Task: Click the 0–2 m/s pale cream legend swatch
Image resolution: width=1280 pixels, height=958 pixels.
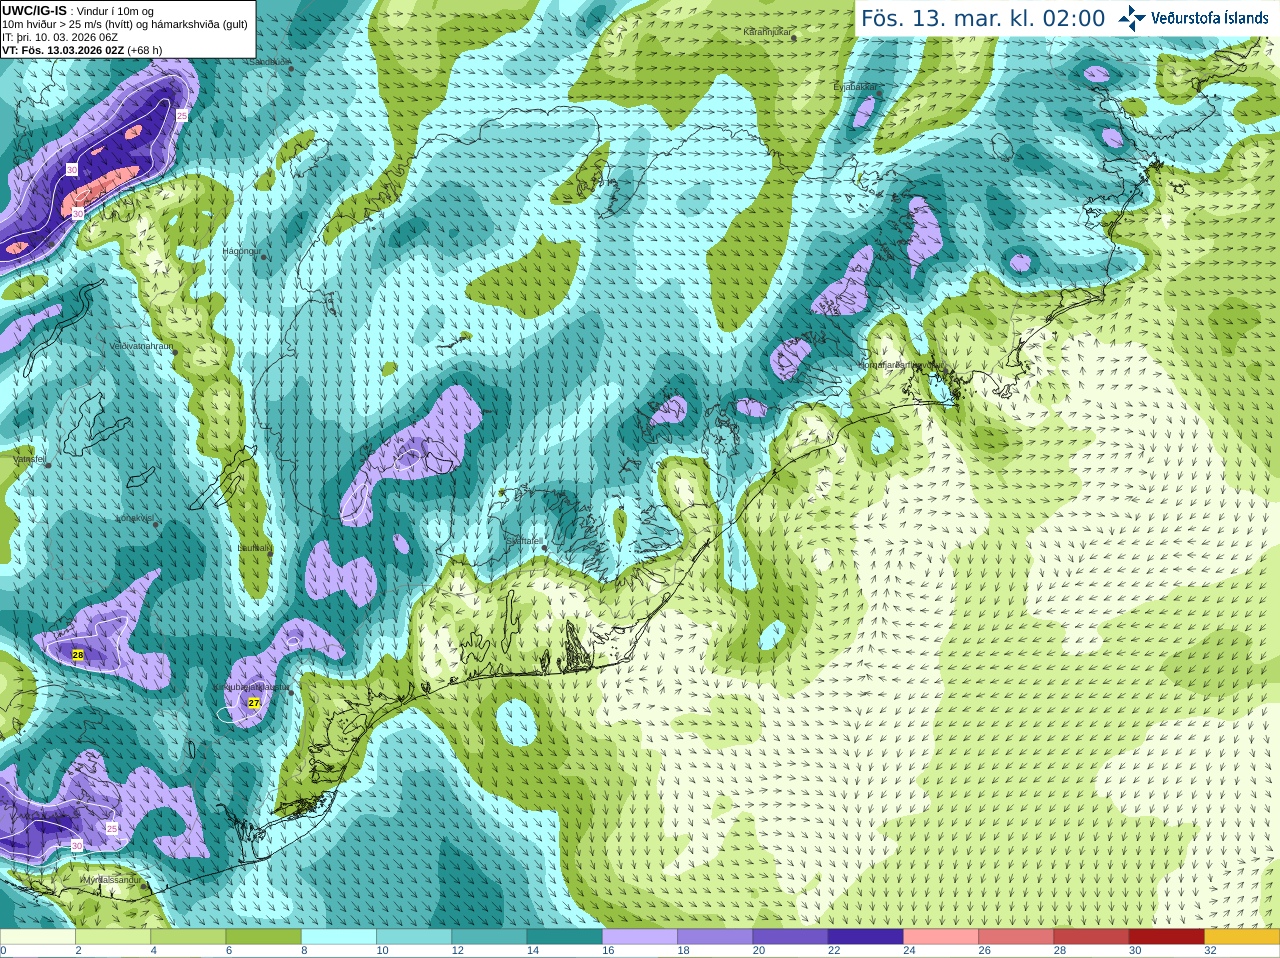Action: [x=38, y=937]
